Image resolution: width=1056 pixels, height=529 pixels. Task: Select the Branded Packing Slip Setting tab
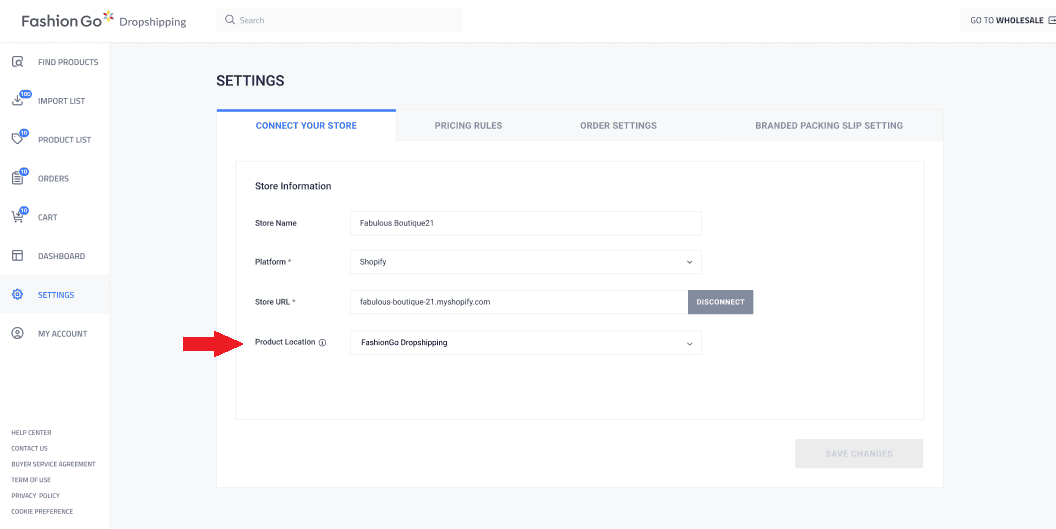click(828, 126)
